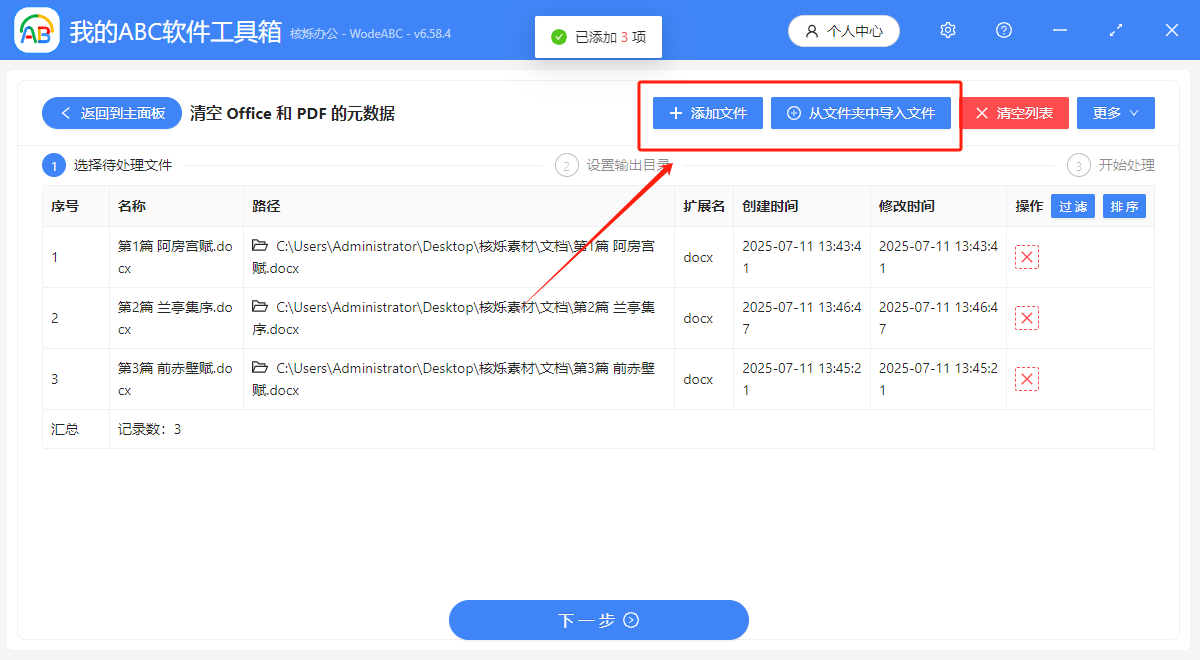Viewport: 1200px width, 660px height.
Task: Click 返回到主面板 back button
Action: (112, 113)
